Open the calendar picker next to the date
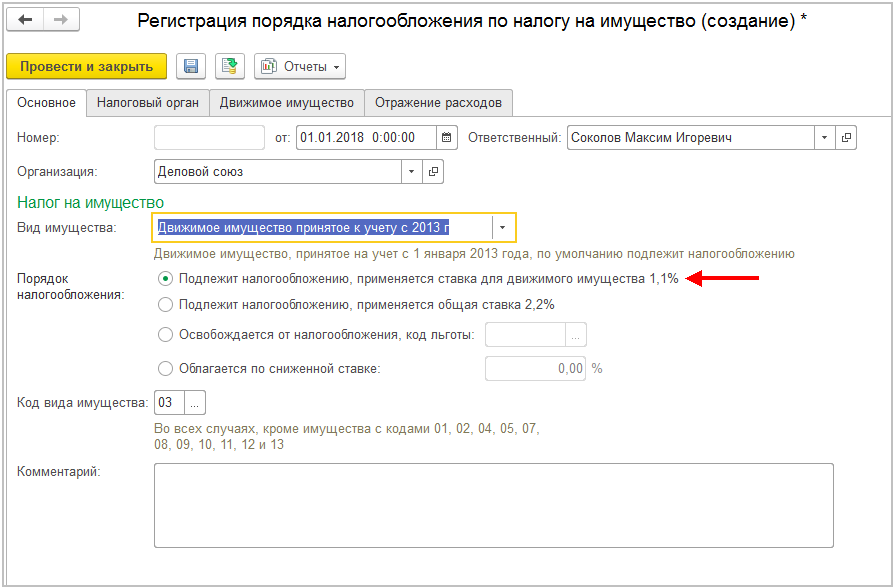 (x=446, y=138)
